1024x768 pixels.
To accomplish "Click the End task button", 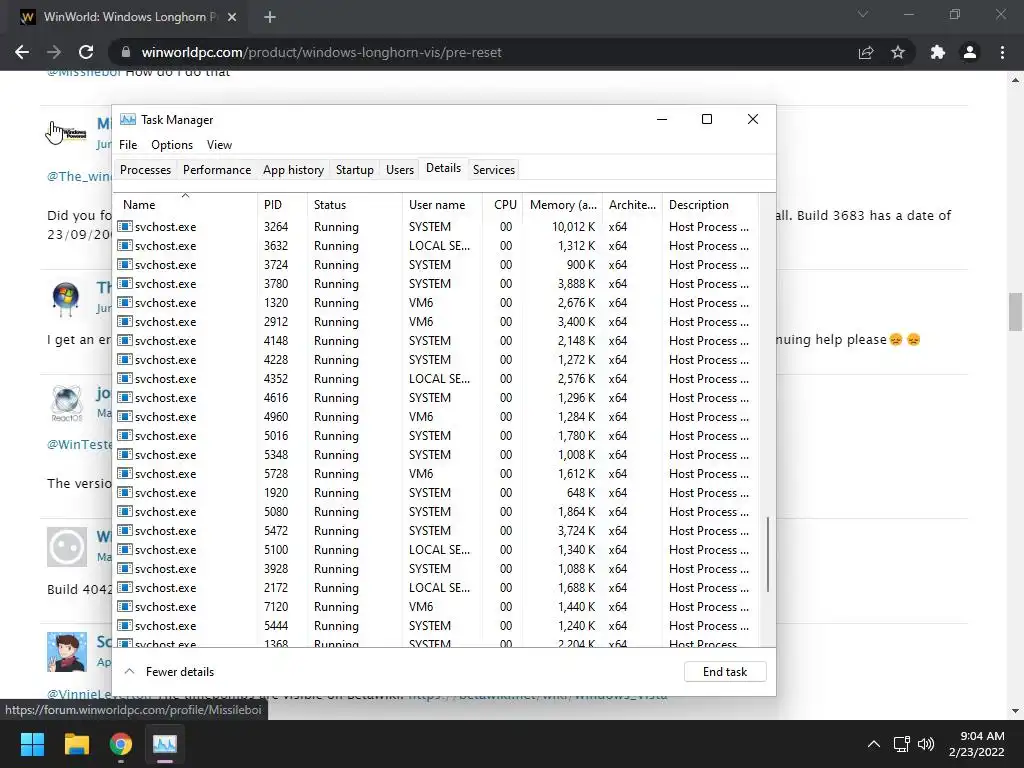I will pos(725,671).
